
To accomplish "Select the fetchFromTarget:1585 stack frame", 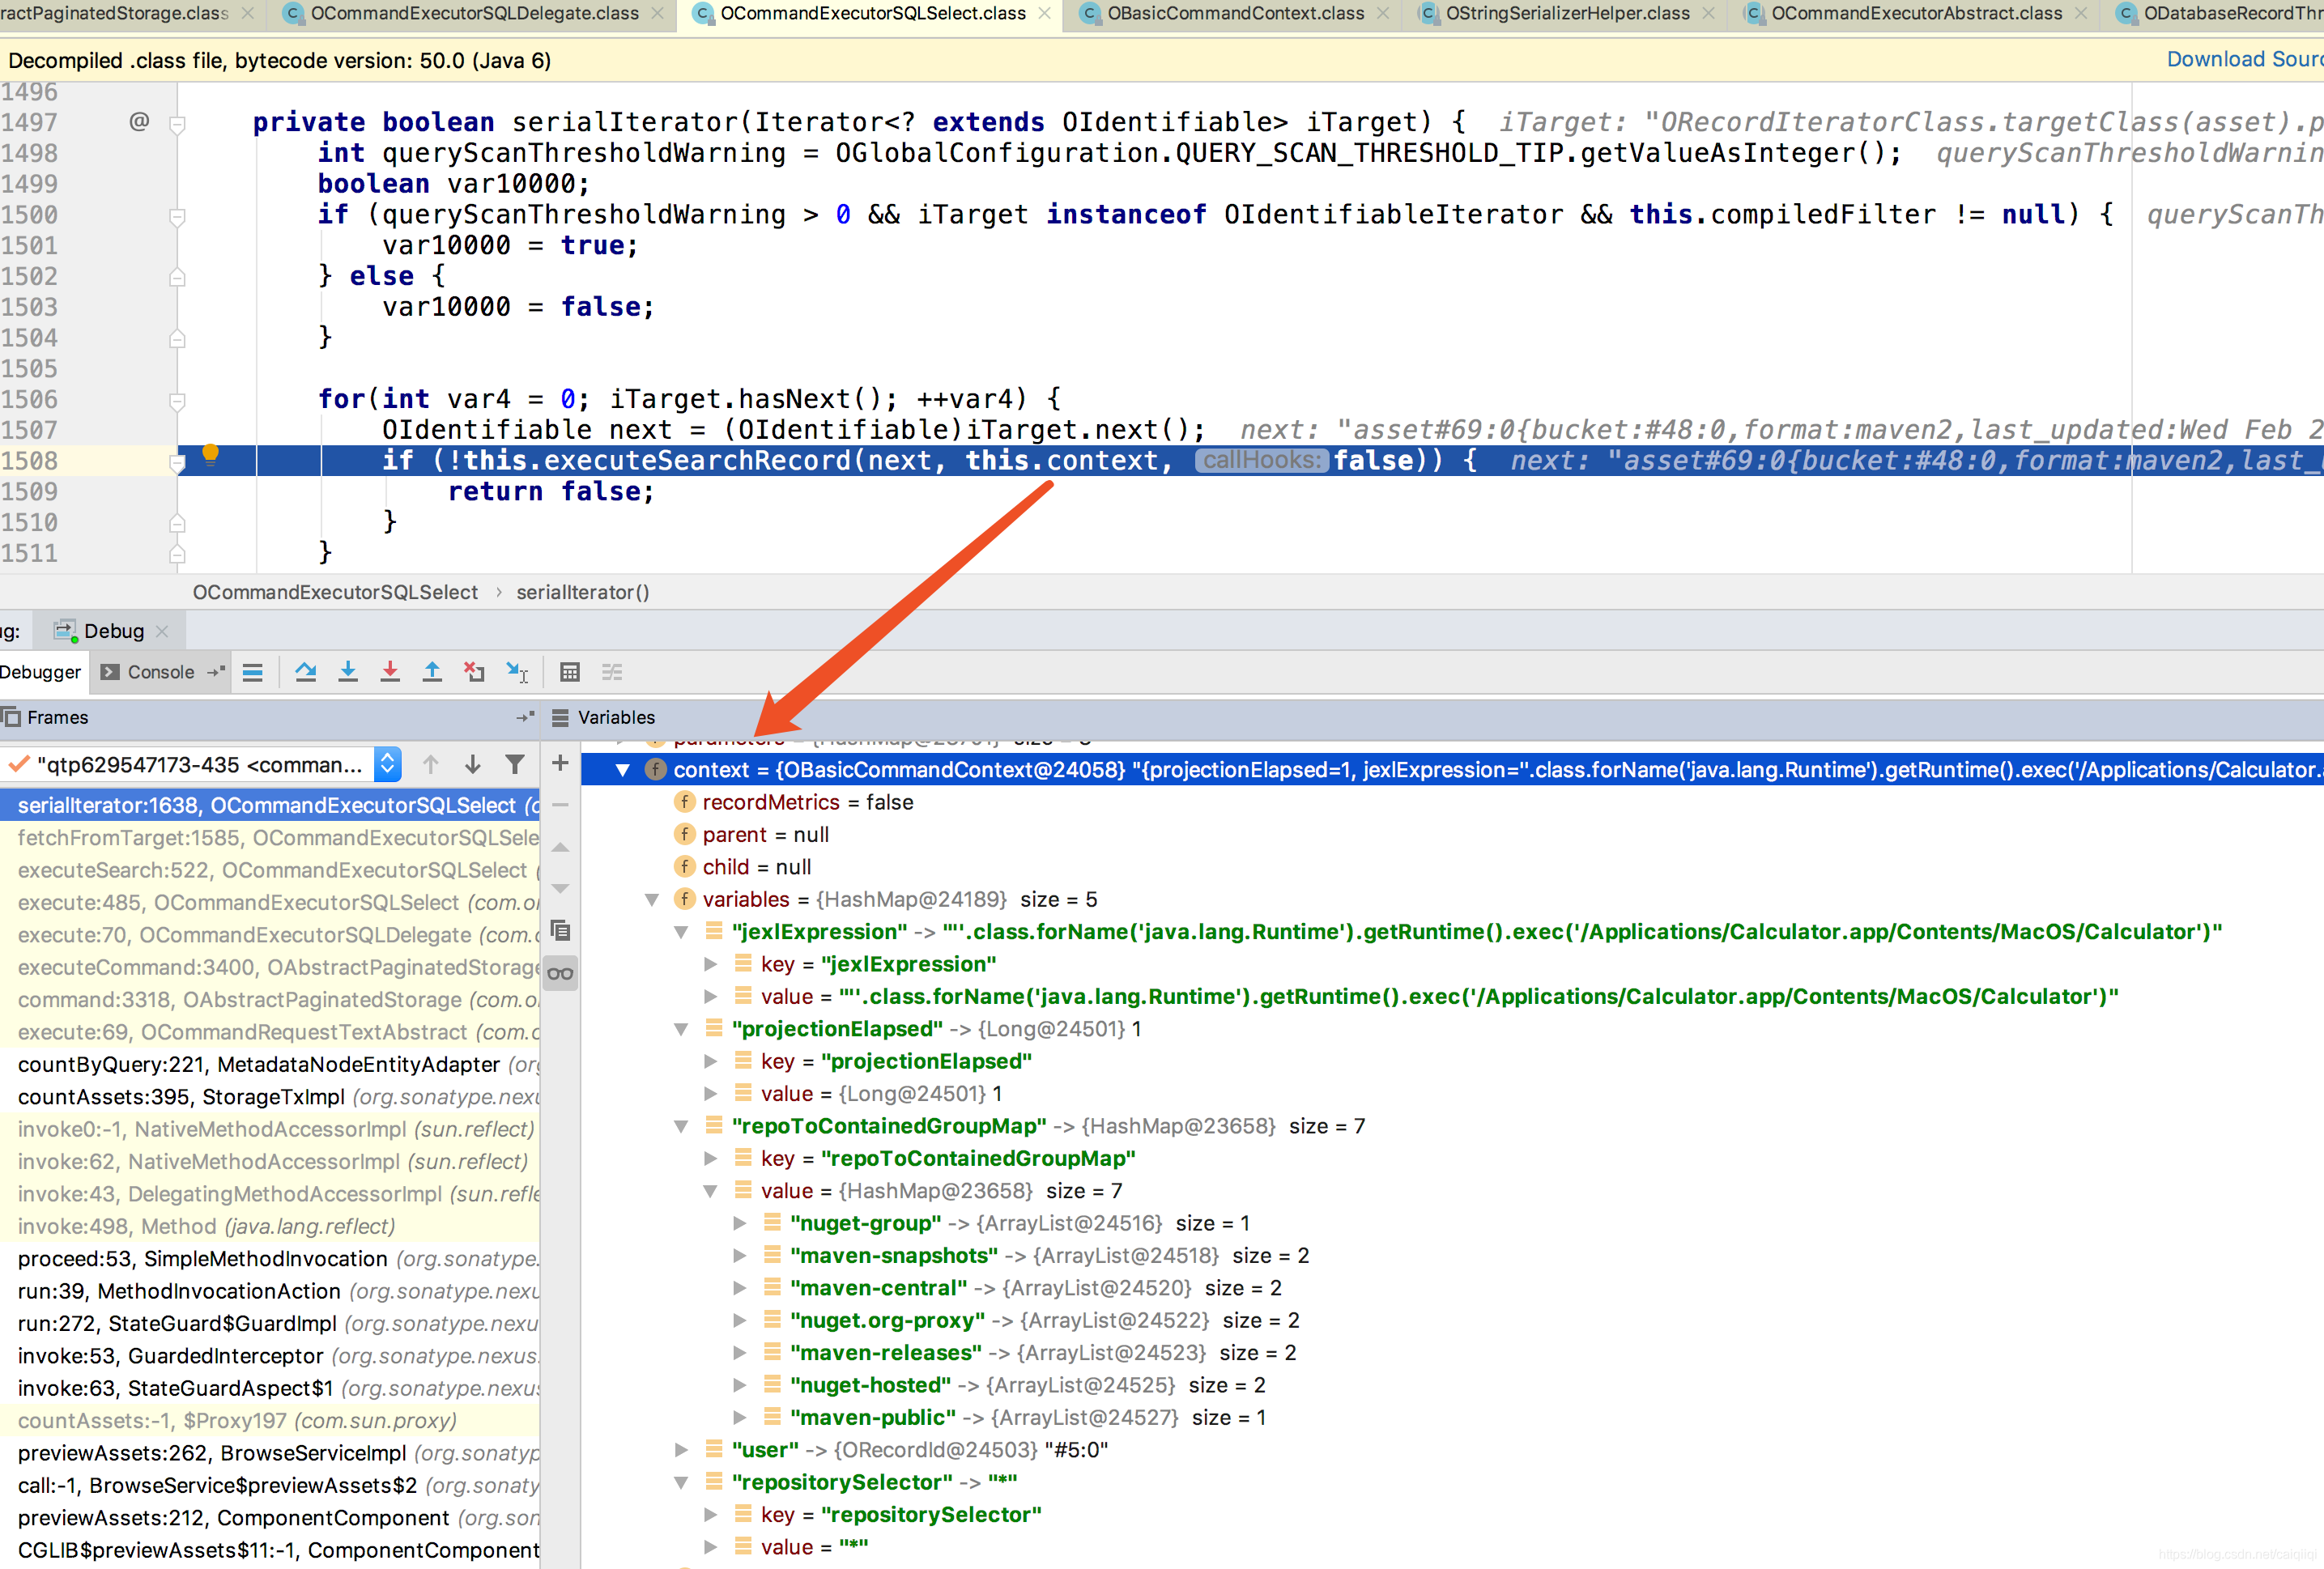I will [270, 838].
